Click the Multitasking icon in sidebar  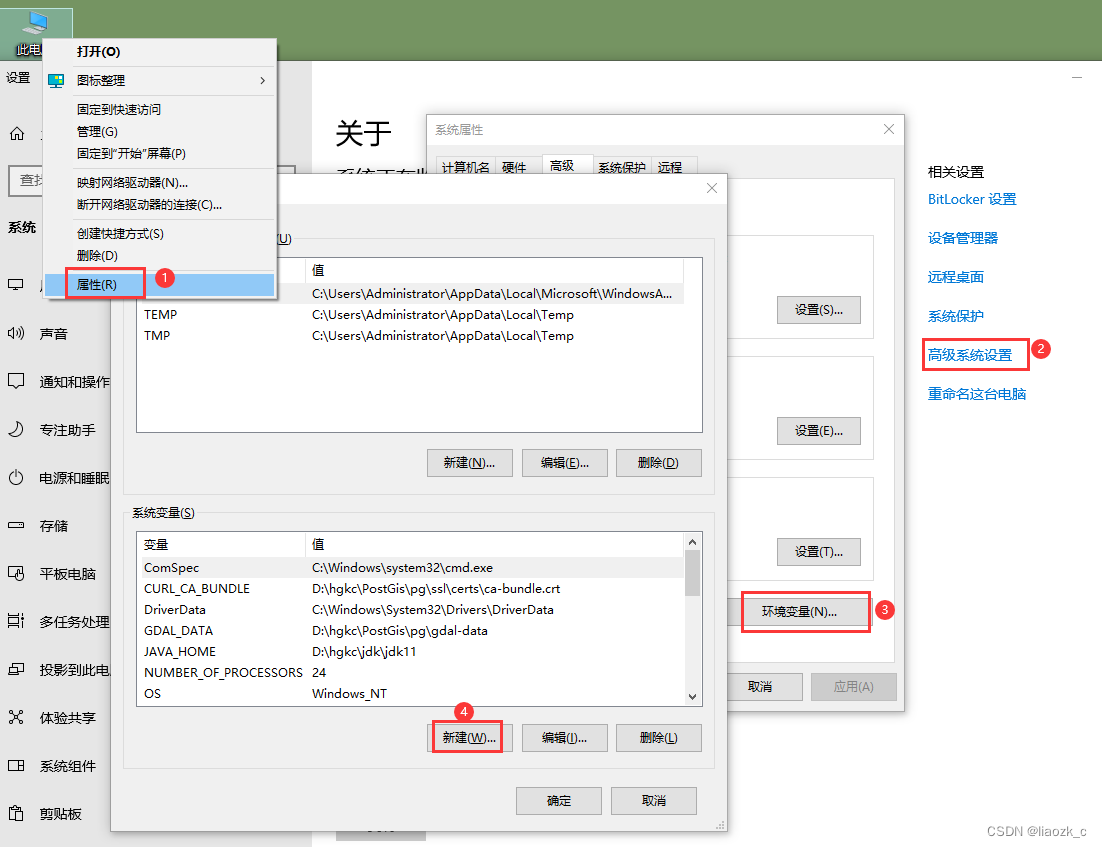coord(15,621)
